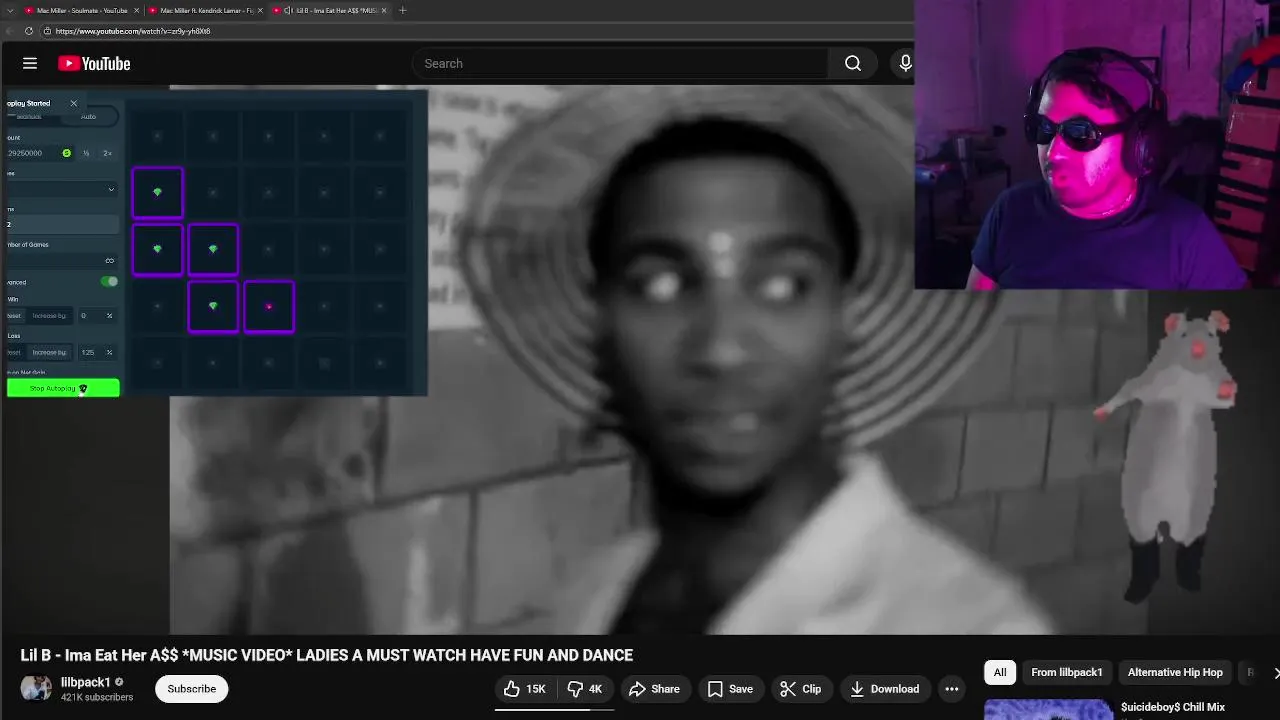1280x720 pixels.
Task: Open a new browser tab
Action: pyautogui.click(x=402, y=10)
